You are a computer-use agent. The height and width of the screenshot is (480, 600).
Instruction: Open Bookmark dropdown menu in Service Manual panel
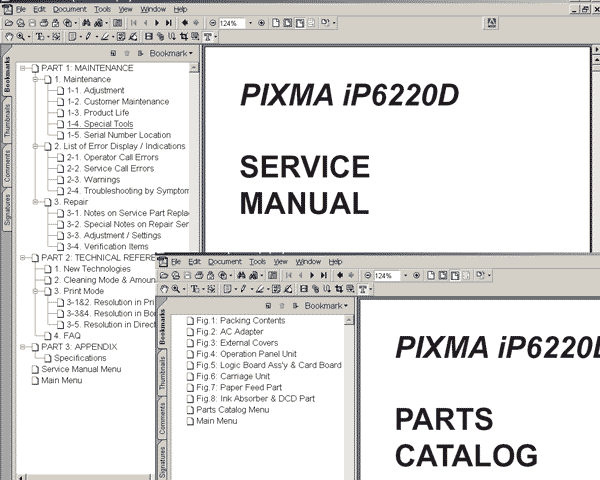[171, 53]
